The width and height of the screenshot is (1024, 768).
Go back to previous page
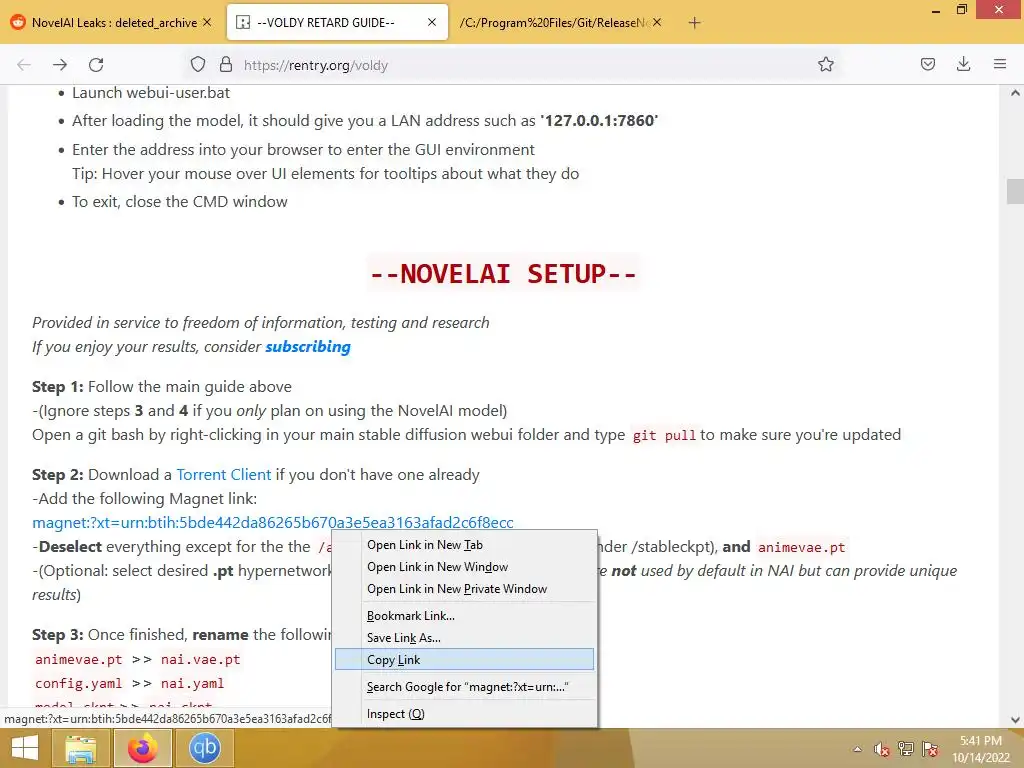click(24, 65)
